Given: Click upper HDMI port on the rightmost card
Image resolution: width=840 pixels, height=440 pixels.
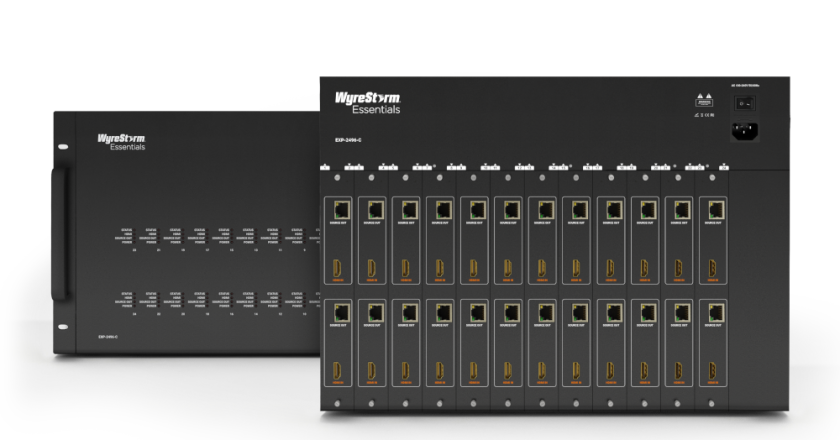Looking at the screenshot, I should pos(712,268).
